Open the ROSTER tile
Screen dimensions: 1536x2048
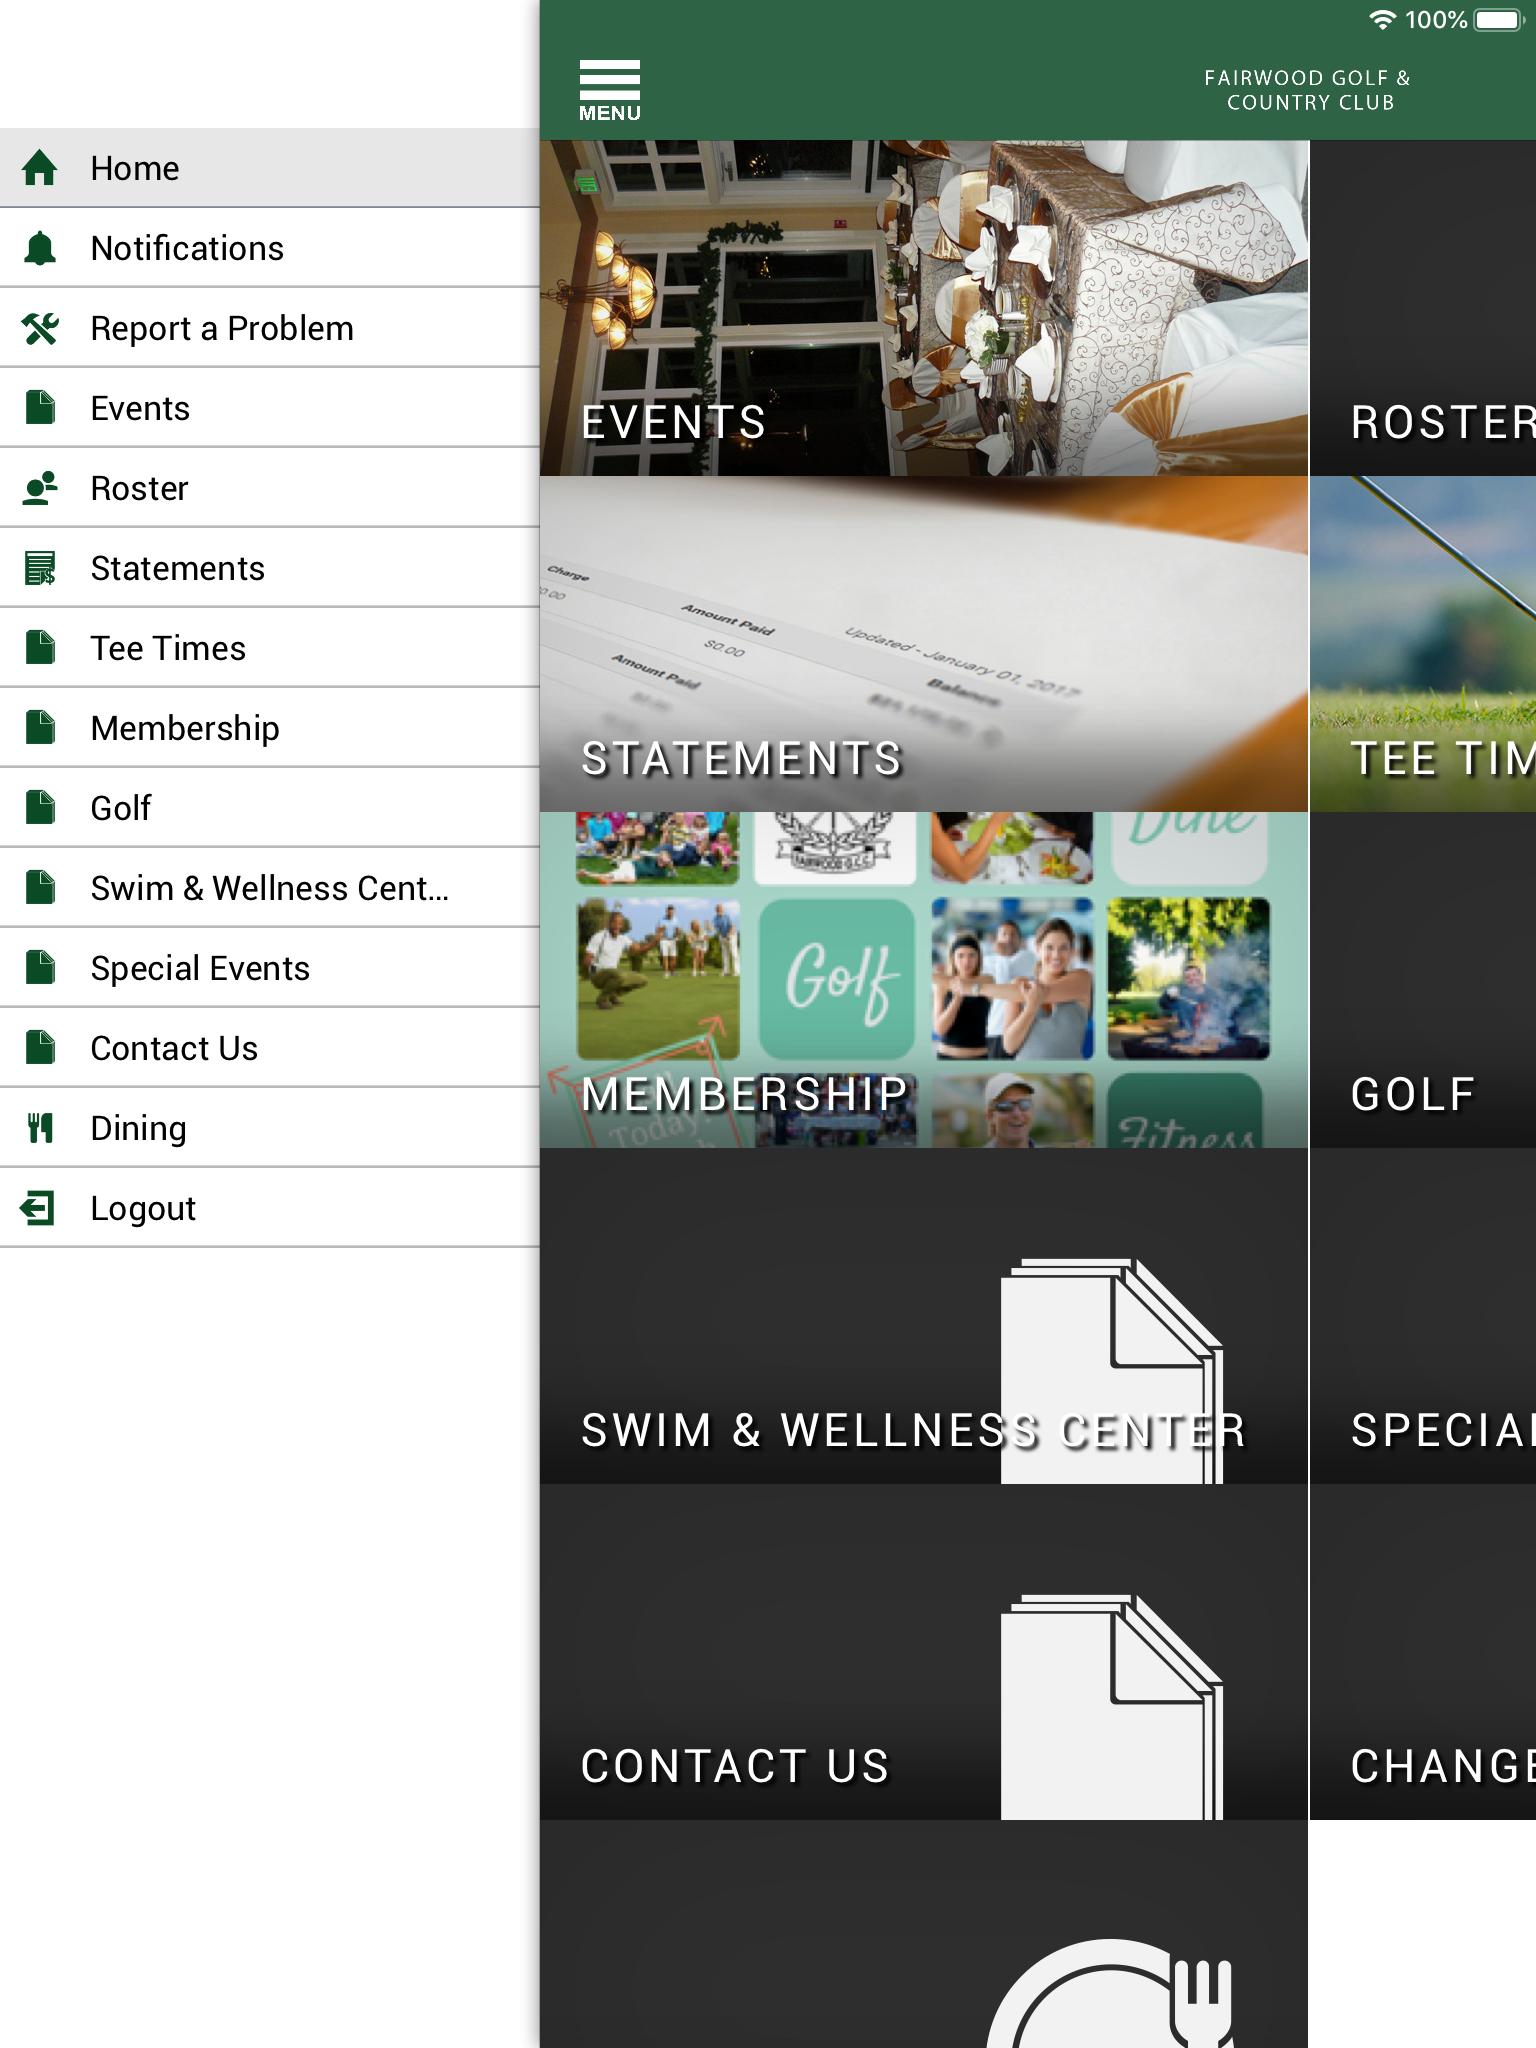[1423, 308]
